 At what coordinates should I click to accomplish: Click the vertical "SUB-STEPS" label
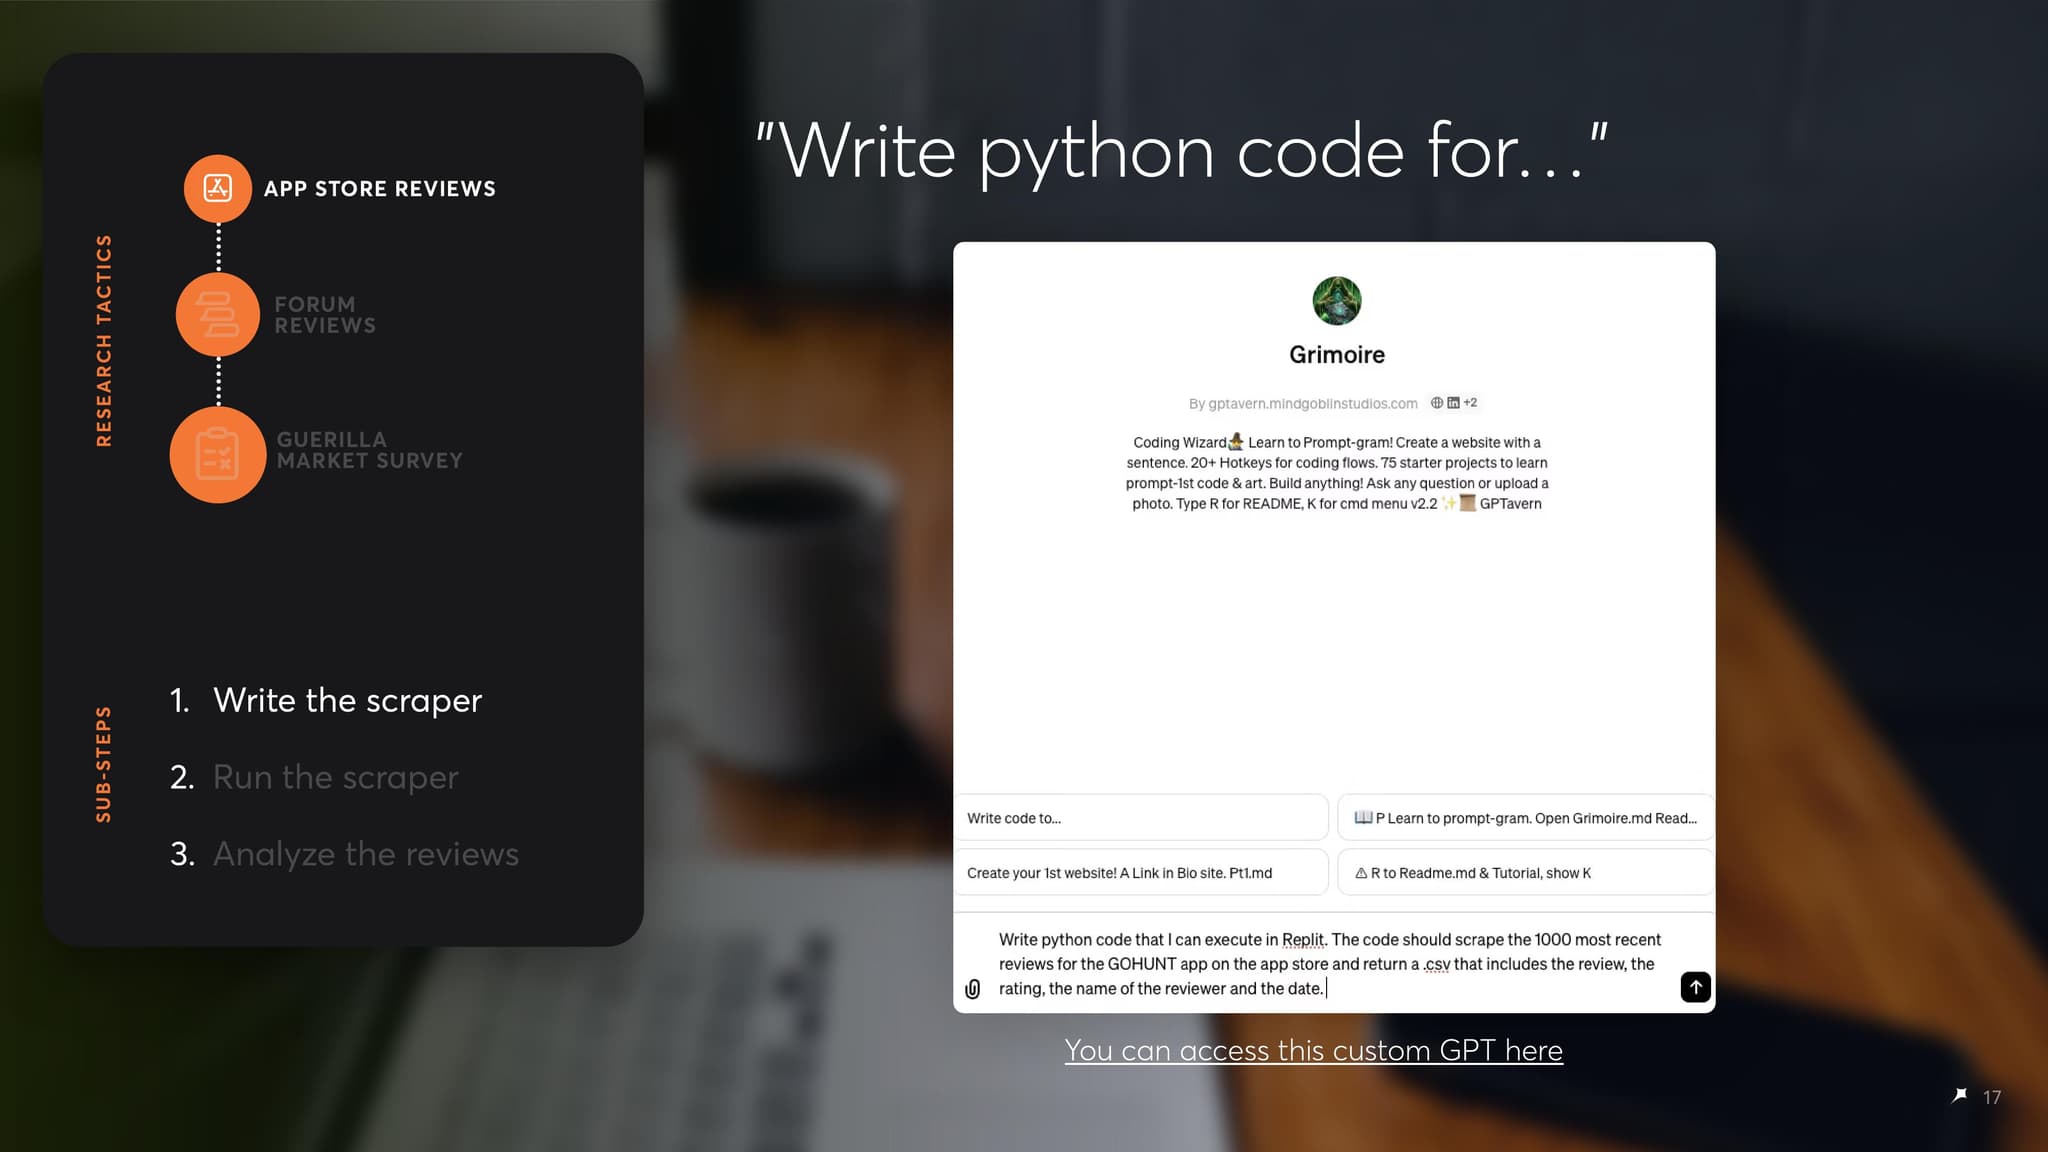click(x=104, y=765)
